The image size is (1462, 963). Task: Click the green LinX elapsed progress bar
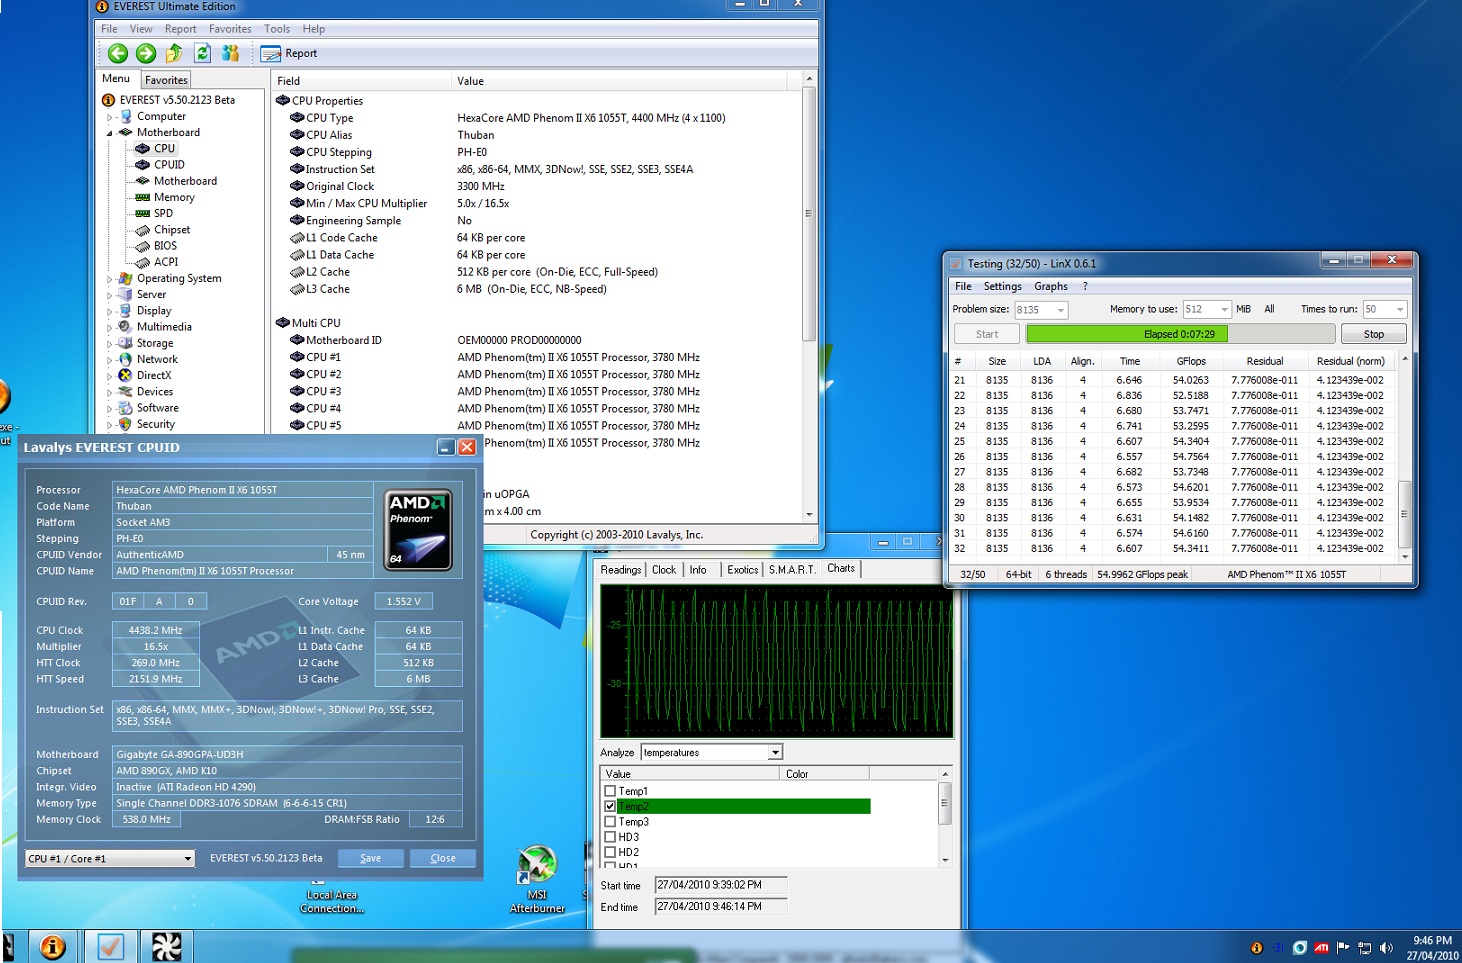click(1180, 334)
